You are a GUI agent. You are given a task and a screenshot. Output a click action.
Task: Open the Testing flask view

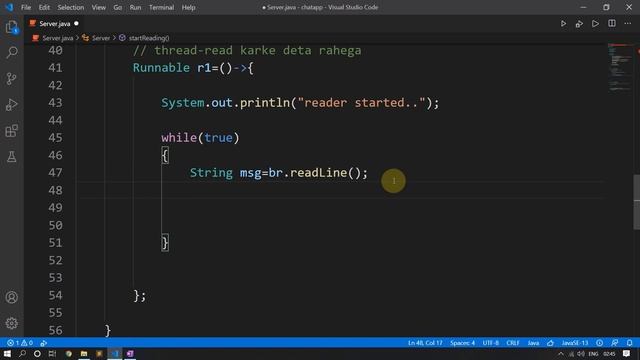tap(11, 157)
